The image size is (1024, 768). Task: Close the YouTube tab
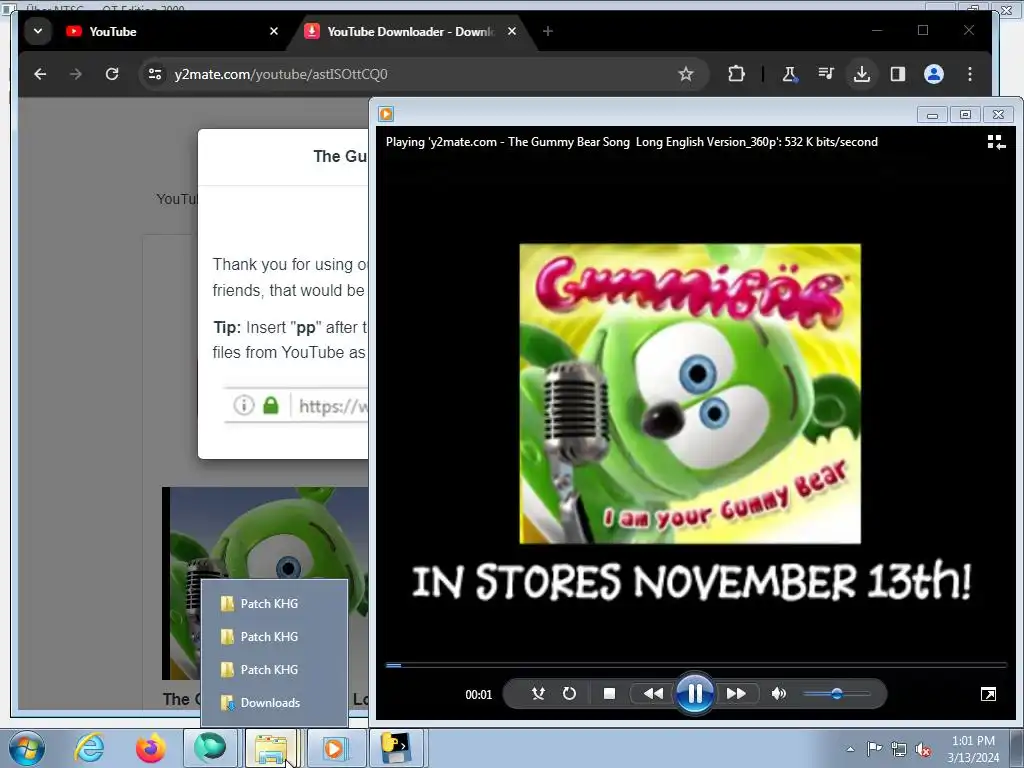tap(274, 31)
